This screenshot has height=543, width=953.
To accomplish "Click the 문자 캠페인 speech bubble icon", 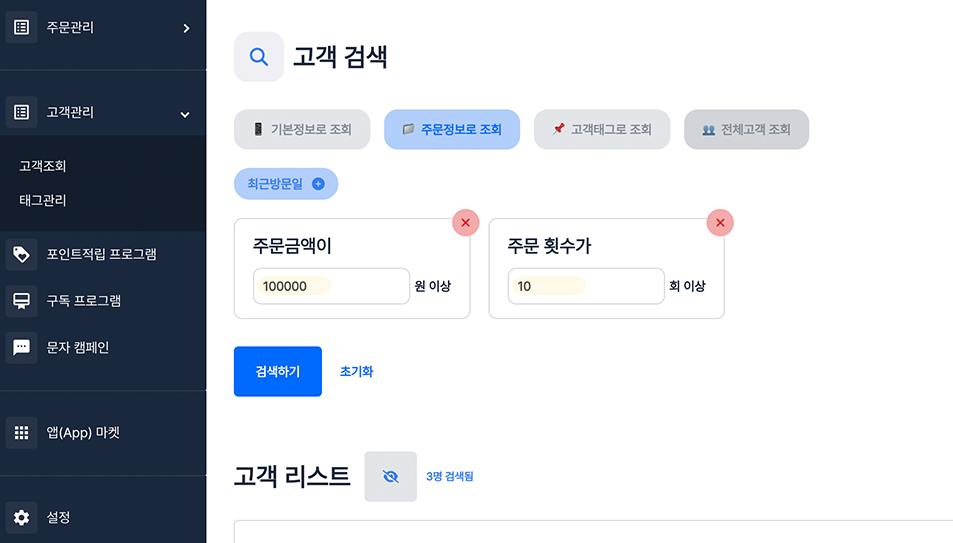I will 21,348.
